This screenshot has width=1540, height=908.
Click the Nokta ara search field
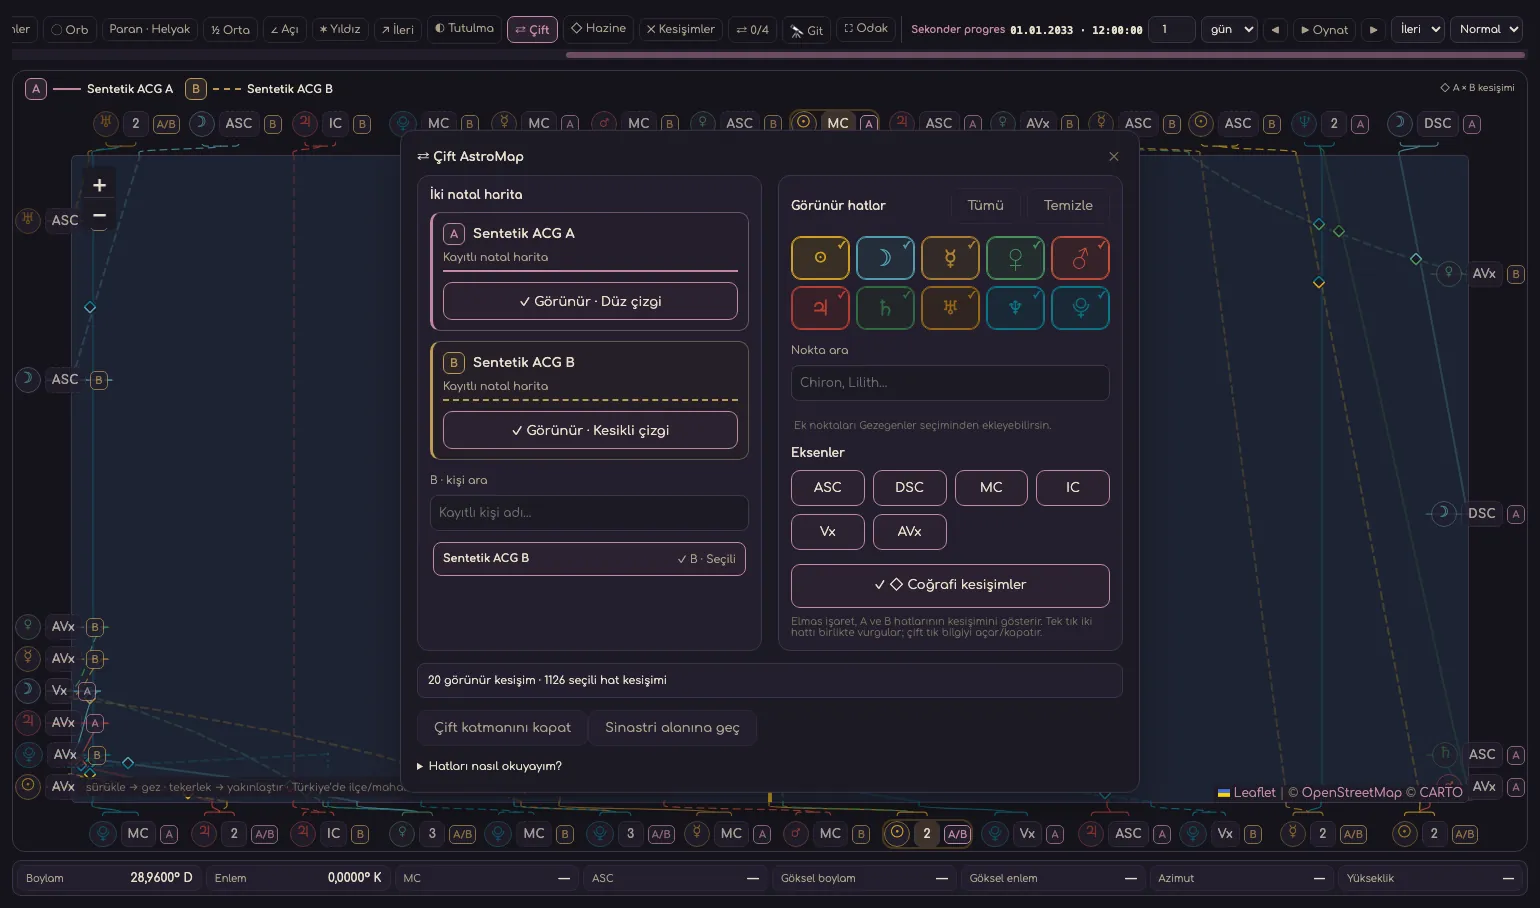pos(950,383)
